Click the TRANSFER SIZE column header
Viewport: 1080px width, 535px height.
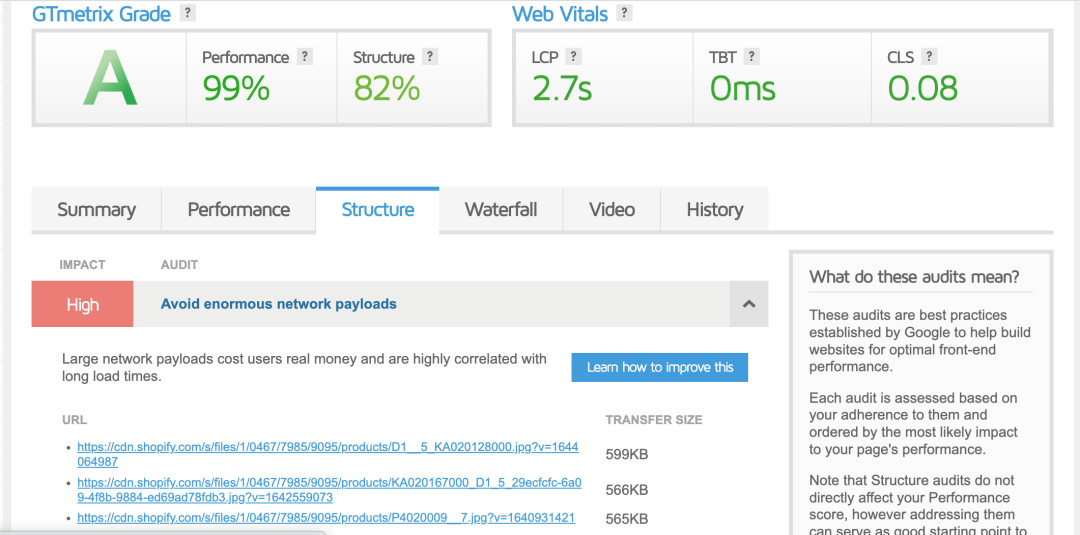tap(654, 420)
